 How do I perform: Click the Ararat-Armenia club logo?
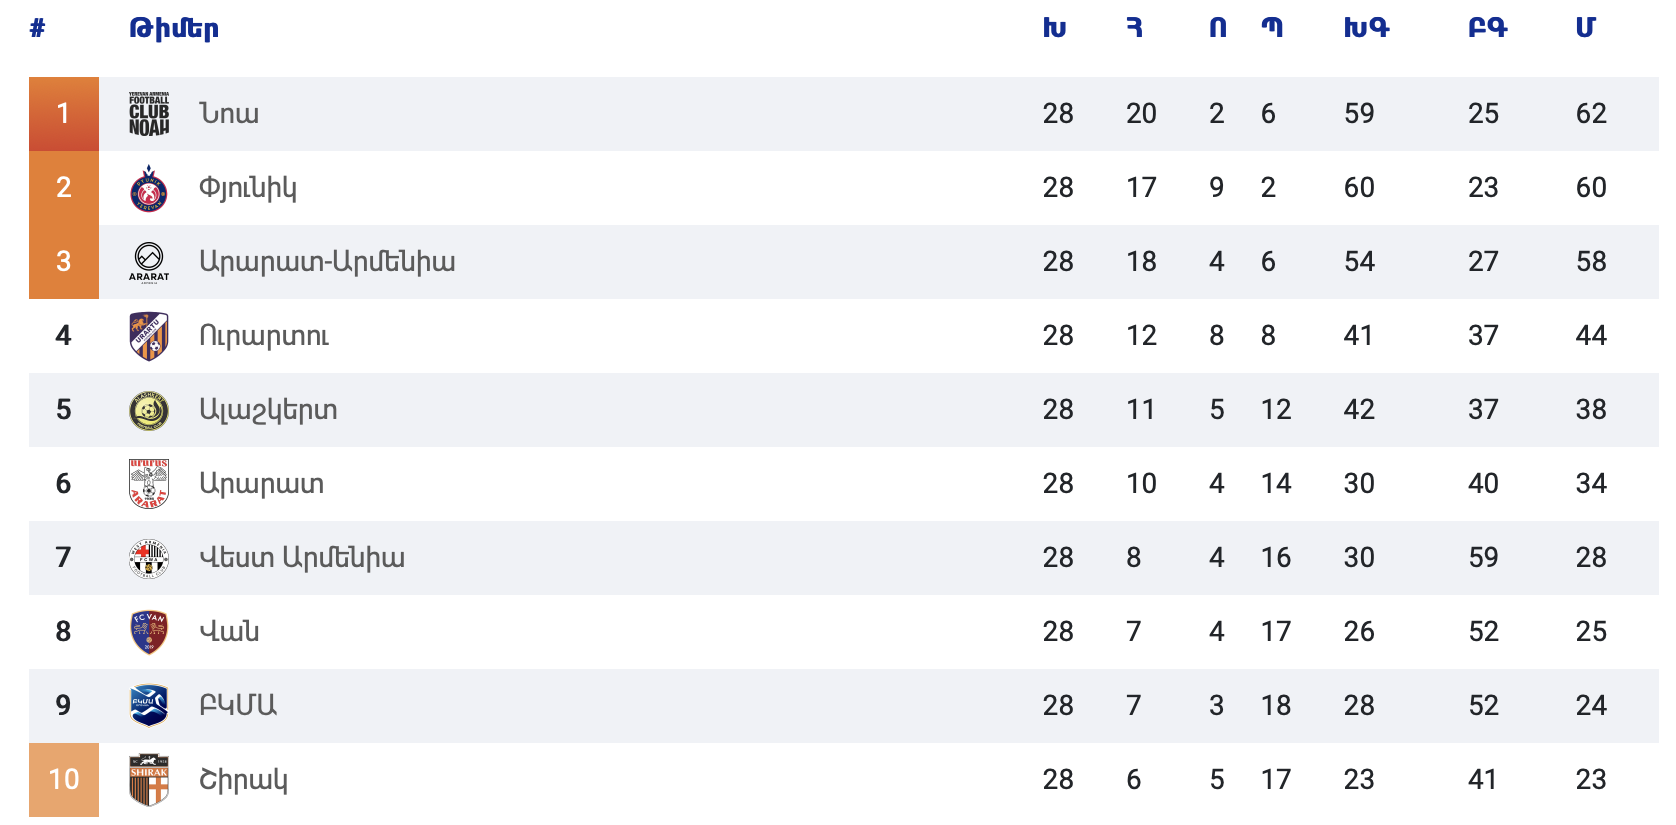coord(149,262)
